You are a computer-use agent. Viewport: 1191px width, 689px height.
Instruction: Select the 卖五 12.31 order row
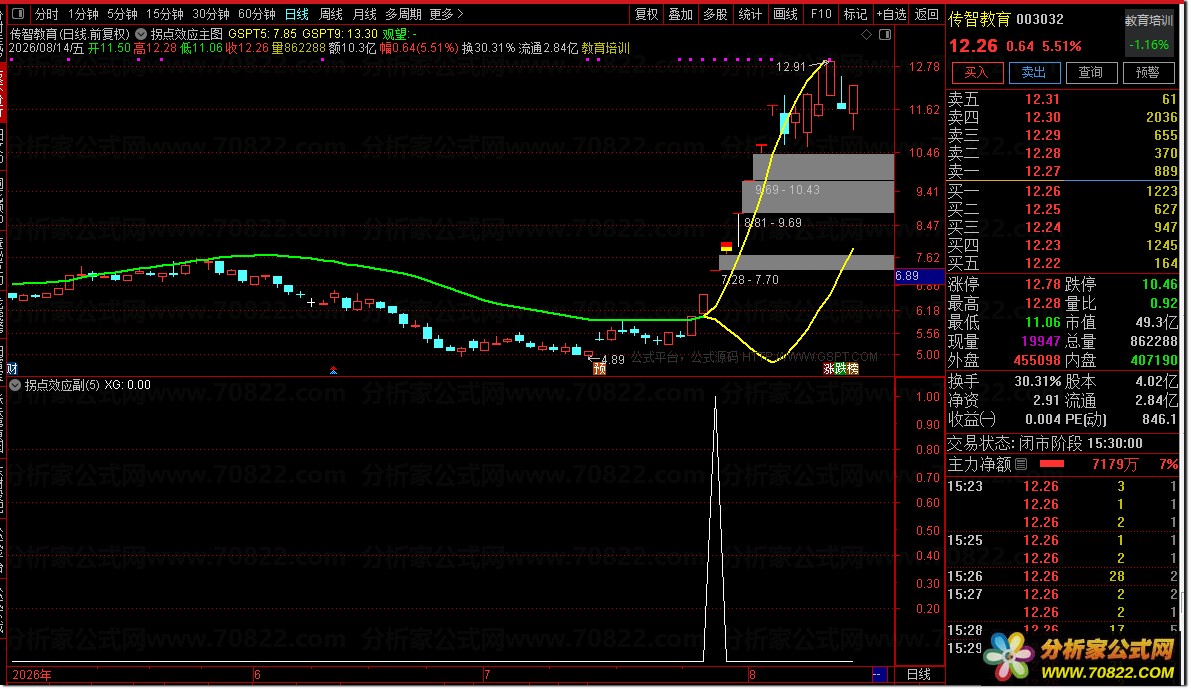[x=1062, y=99]
